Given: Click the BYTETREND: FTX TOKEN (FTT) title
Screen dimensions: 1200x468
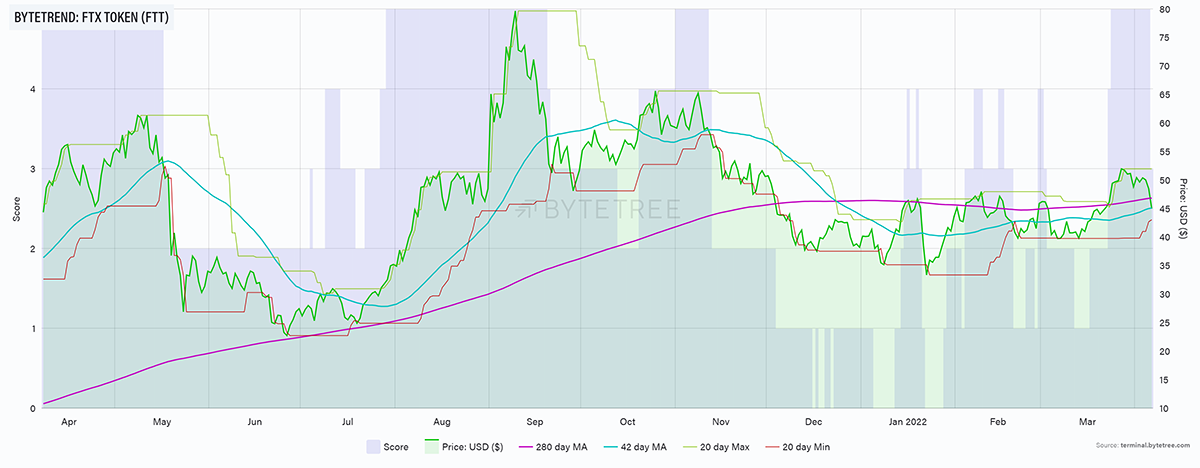Looking at the screenshot, I should pos(92,18).
